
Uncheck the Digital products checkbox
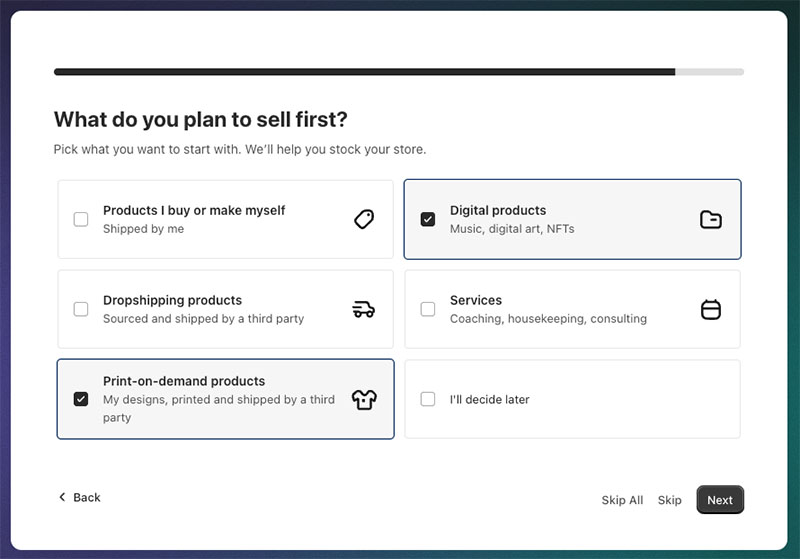coord(428,219)
